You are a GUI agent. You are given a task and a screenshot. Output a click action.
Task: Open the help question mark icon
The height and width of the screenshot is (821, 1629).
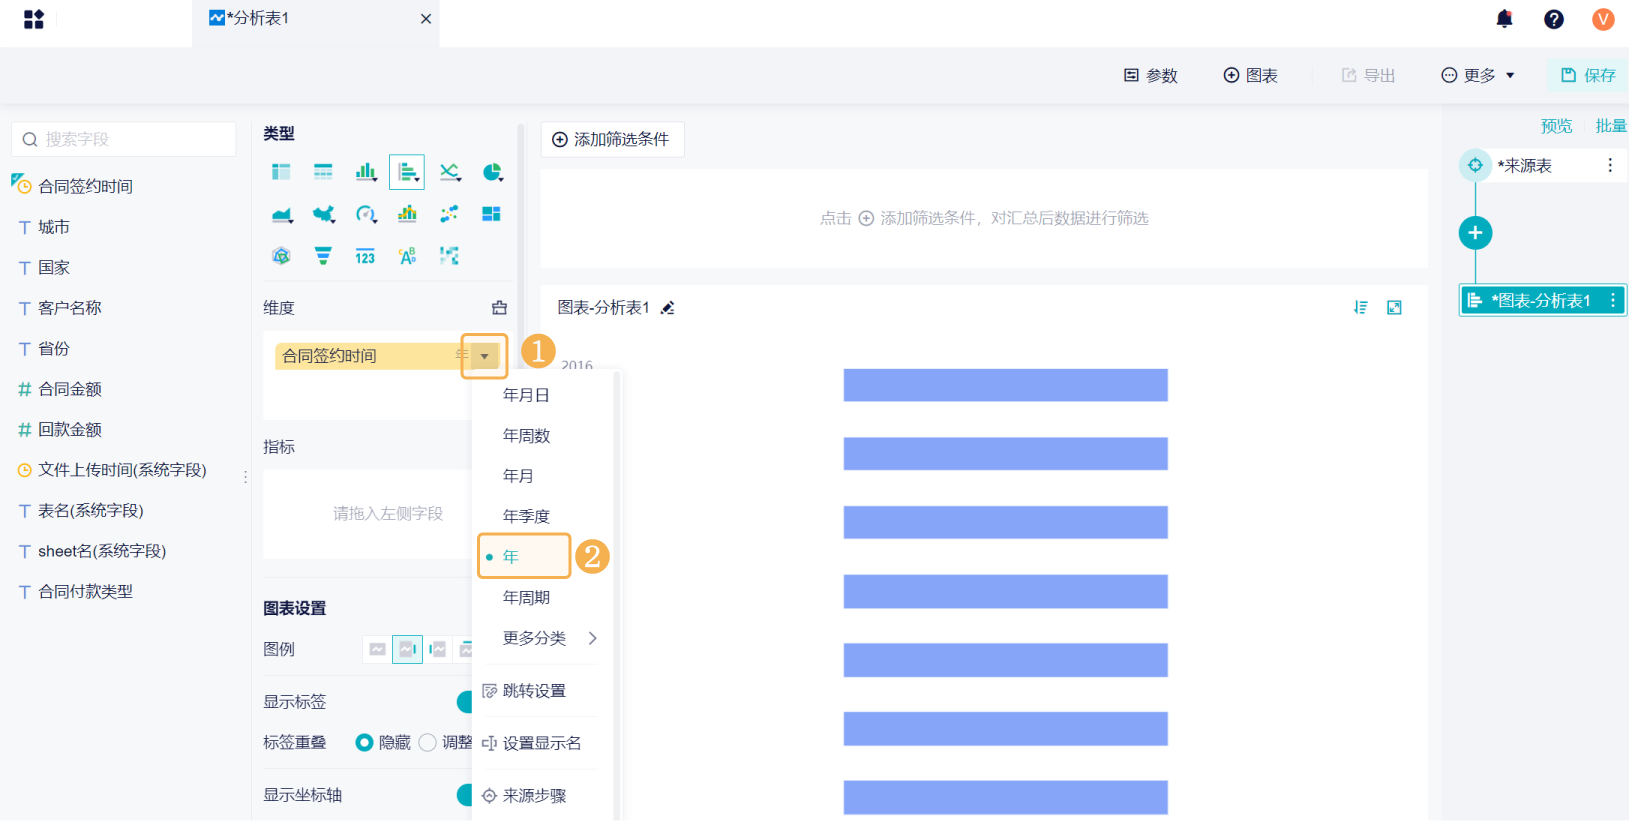click(x=1554, y=19)
